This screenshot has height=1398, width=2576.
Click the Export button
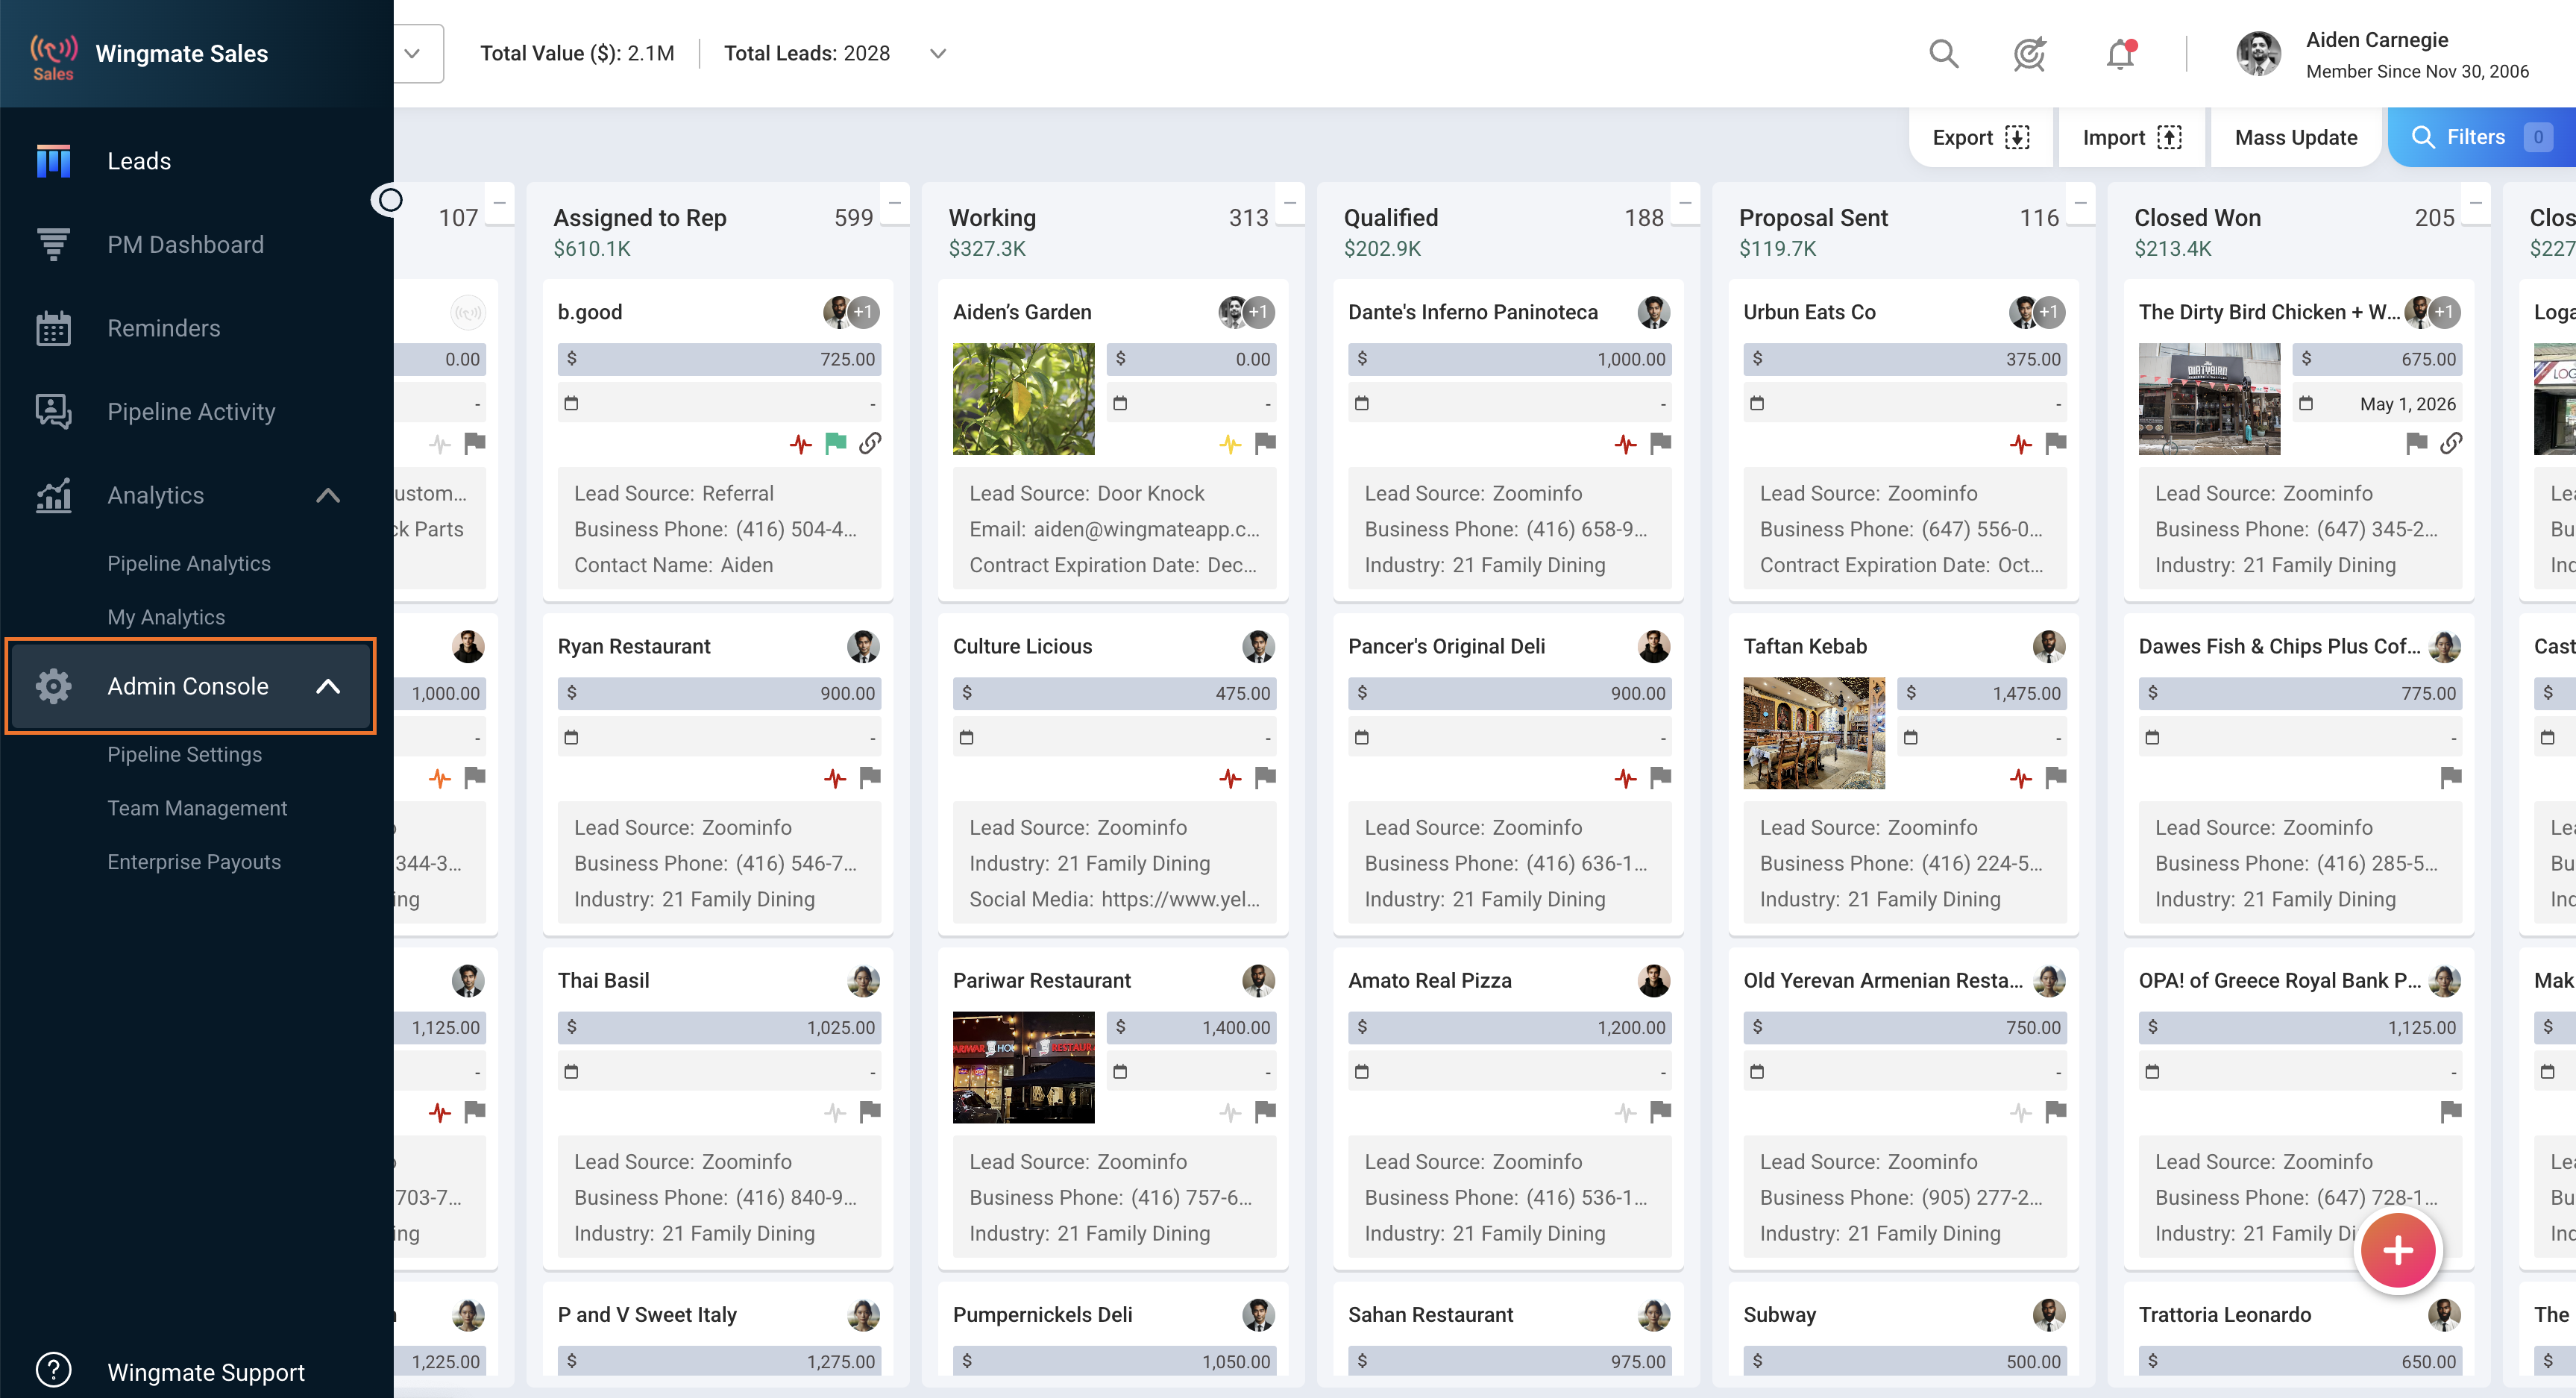tap(1980, 137)
